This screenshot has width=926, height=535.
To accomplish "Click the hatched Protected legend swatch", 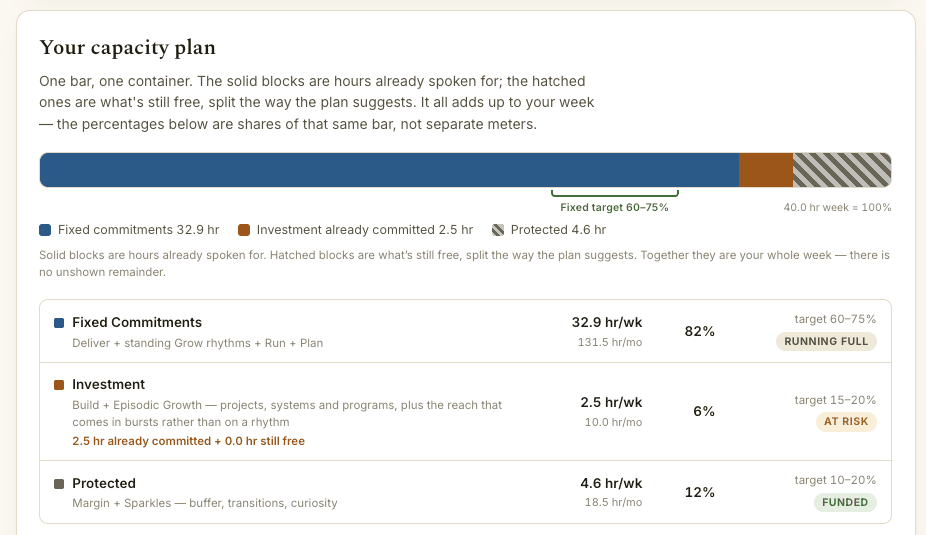I will [498, 230].
